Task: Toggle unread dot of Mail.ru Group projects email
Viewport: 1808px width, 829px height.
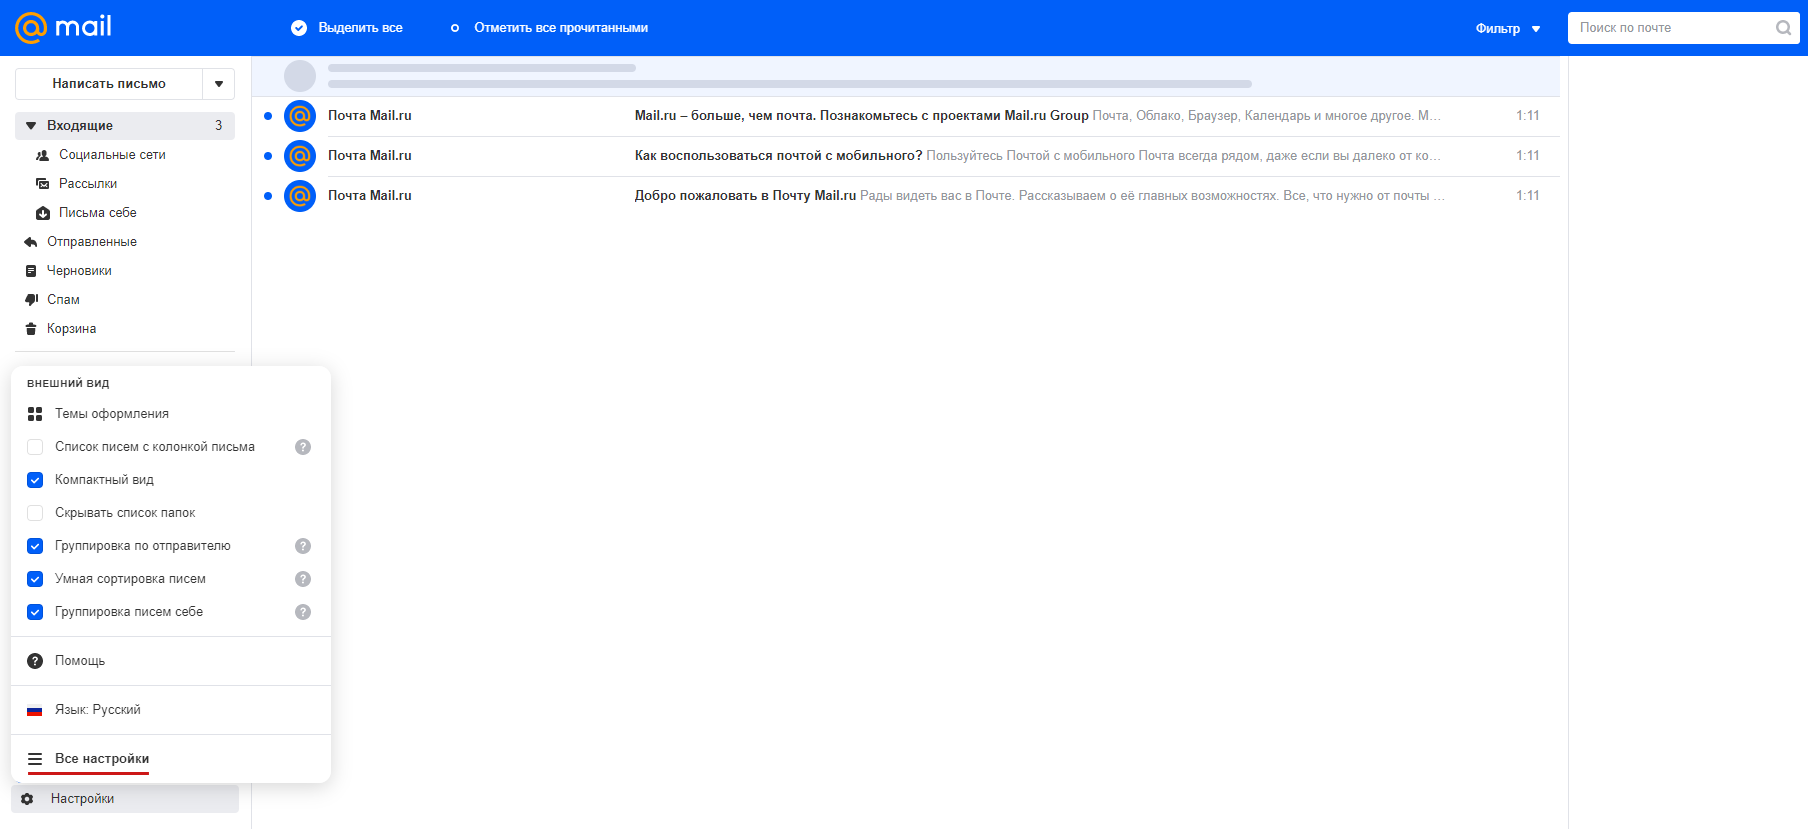Action: coord(268,116)
